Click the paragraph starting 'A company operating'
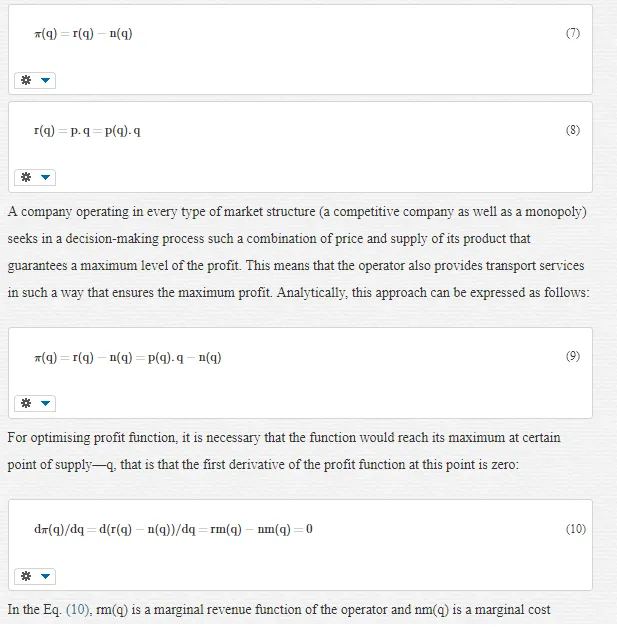617x627 pixels. (298, 252)
